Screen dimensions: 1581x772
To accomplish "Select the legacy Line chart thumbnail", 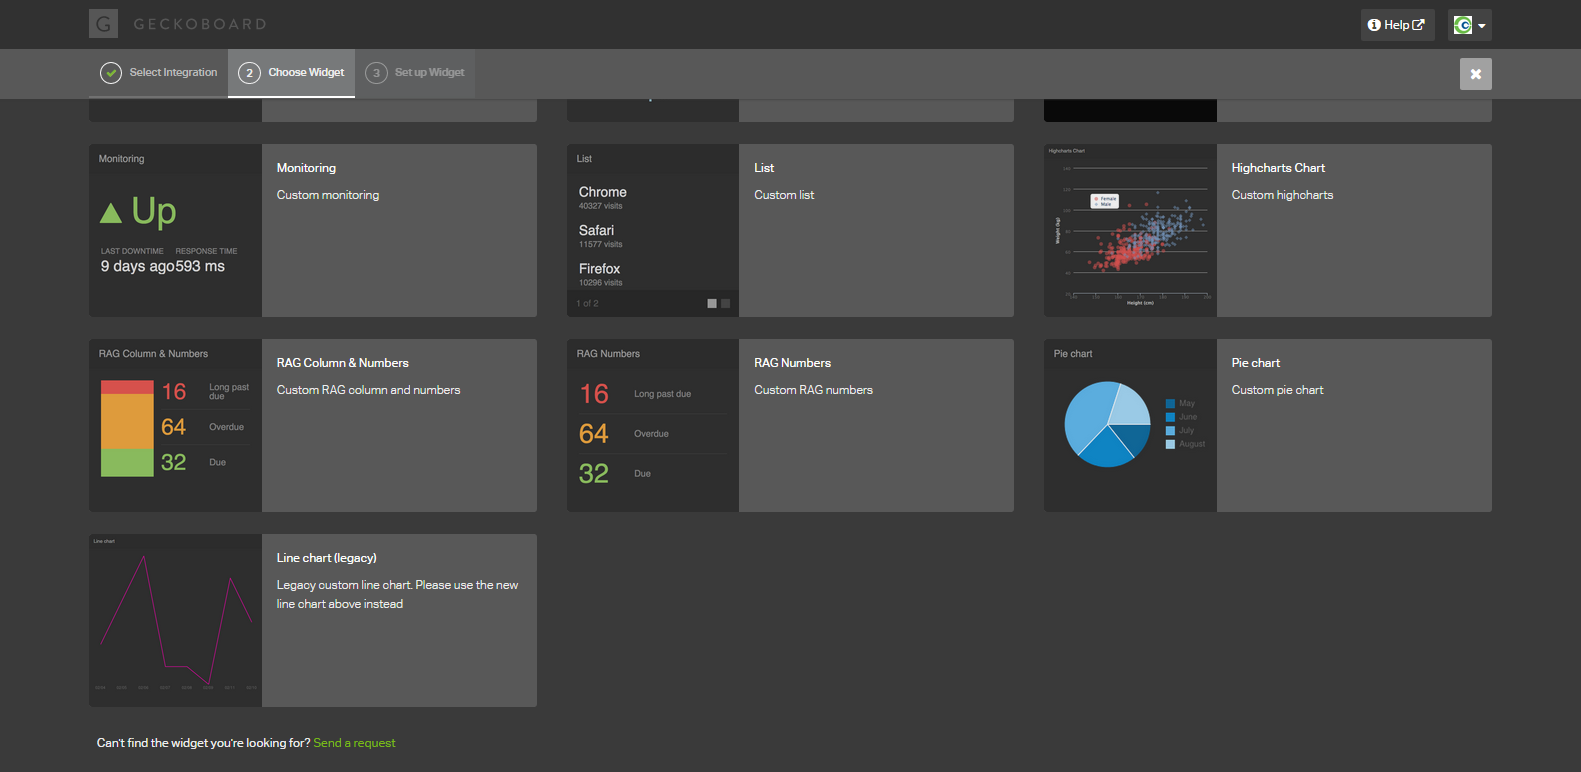I will click(175, 620).
